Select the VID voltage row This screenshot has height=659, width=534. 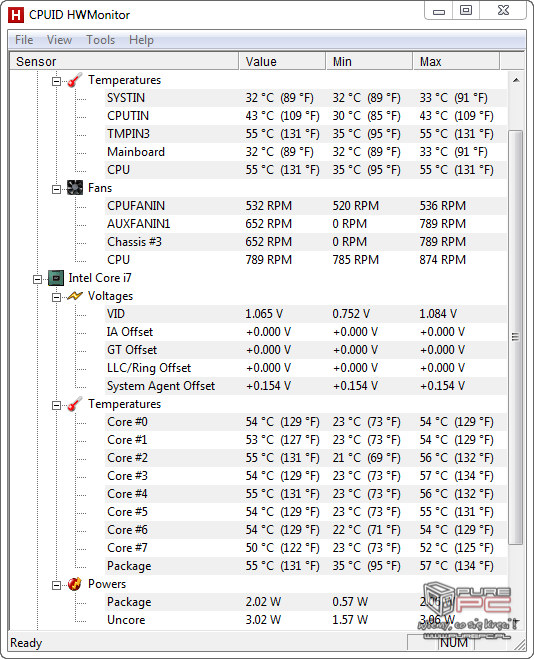click(x=305, y=314)
